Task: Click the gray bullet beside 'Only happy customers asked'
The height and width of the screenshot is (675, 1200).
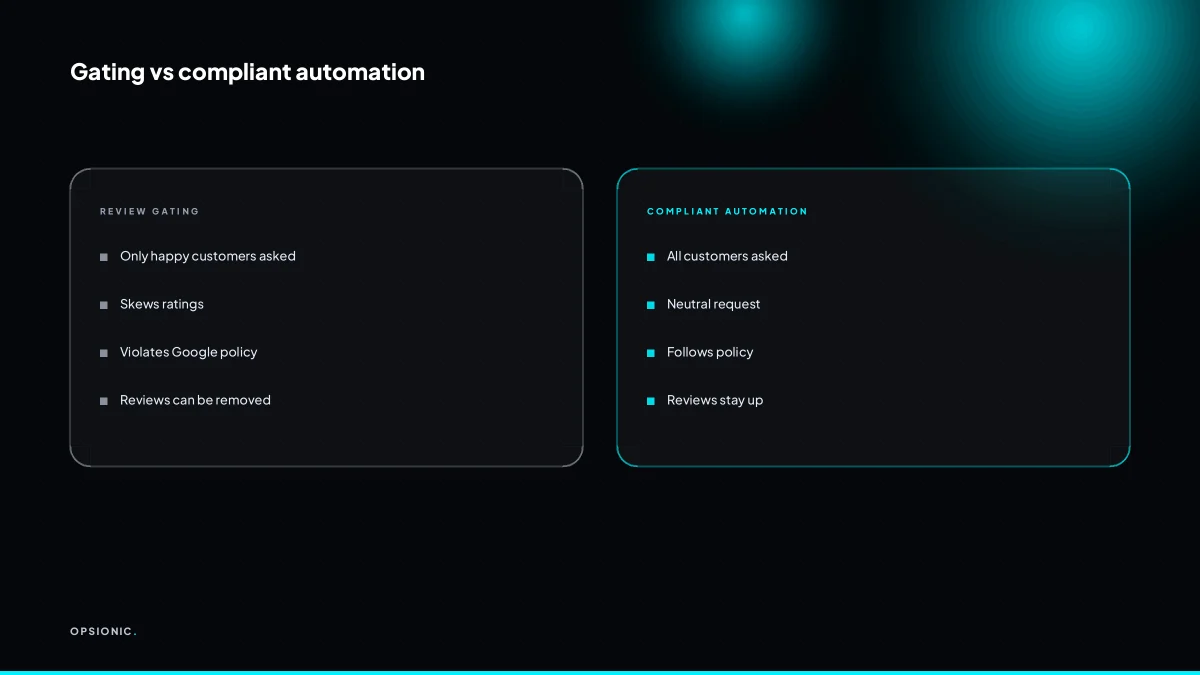Action: (x=104, y=257)
